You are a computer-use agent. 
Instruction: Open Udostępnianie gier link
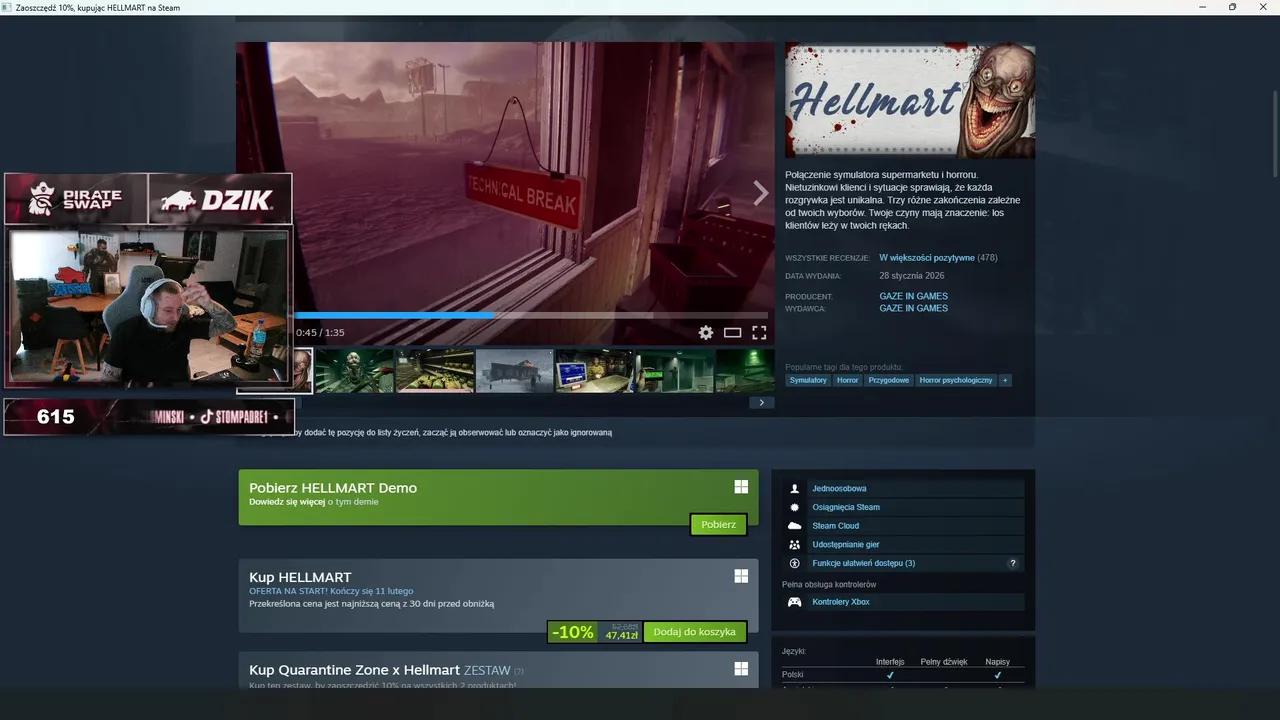[845, 545]
